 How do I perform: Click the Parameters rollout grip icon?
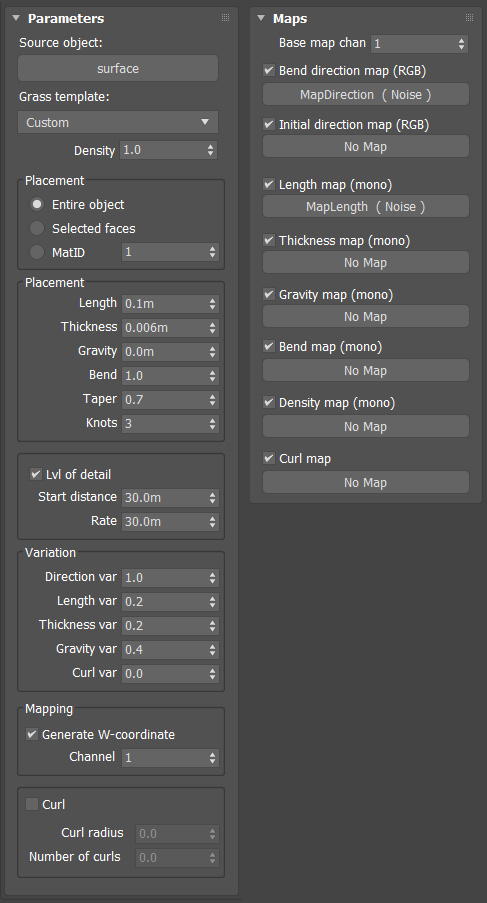226,18
